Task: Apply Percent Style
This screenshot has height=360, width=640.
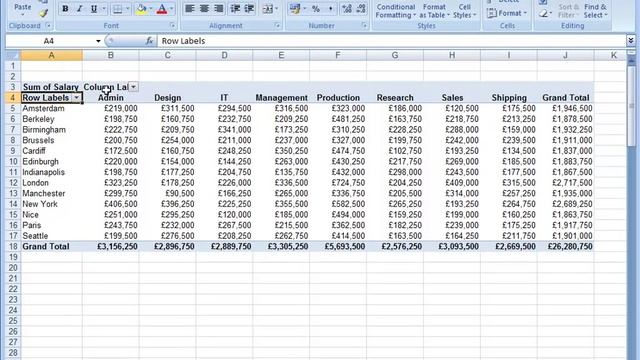Action: point(316,9)
